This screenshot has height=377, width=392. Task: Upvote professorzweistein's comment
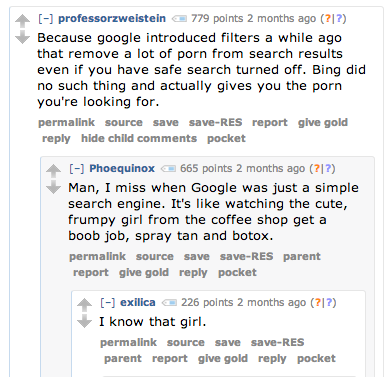click(x=23, y=21)
